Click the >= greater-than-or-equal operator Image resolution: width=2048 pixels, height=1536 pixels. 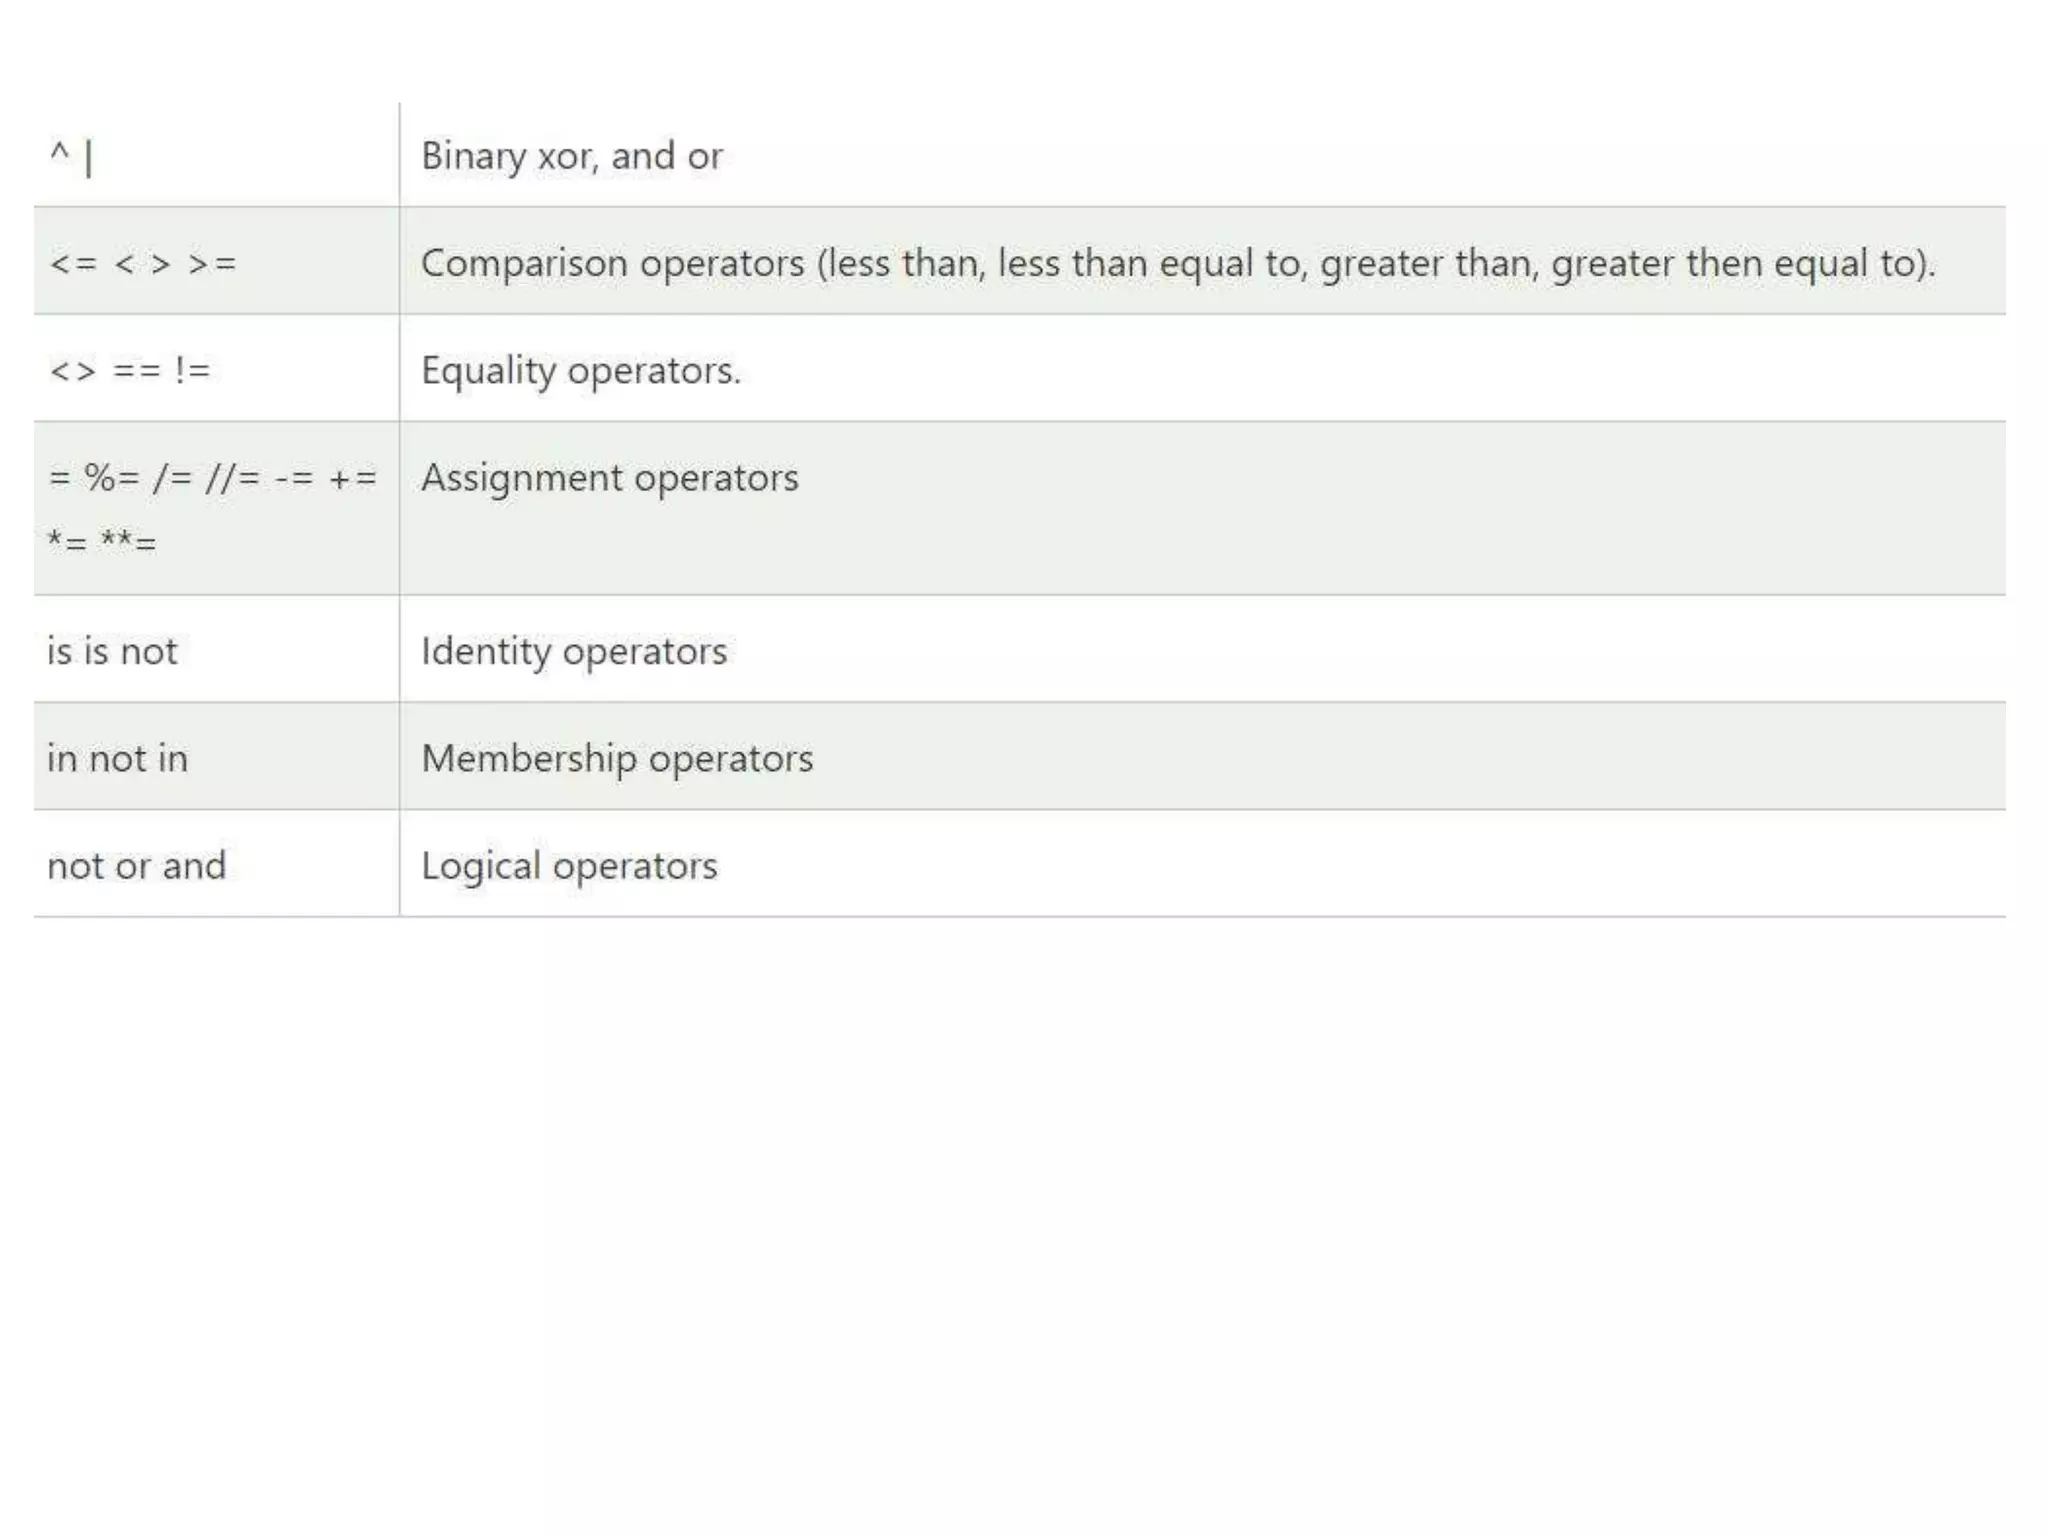(212, 264)
